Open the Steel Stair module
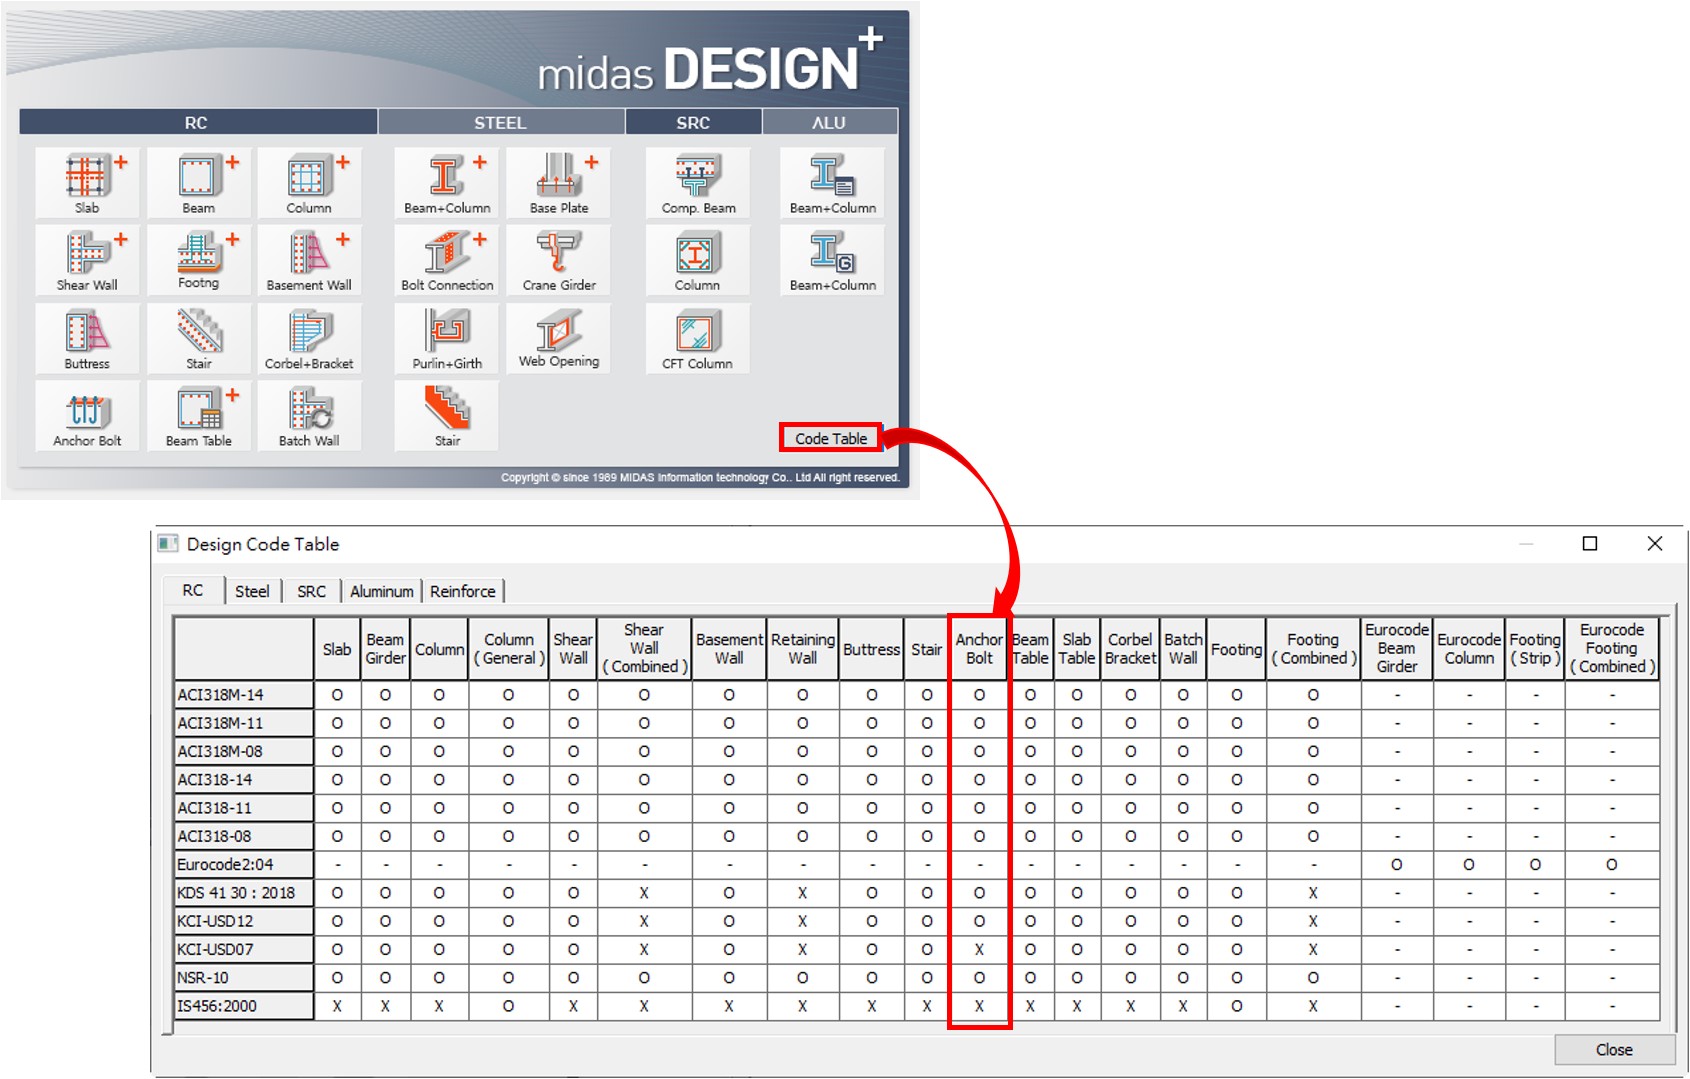1690x1079 pixels. pos(447,415)
